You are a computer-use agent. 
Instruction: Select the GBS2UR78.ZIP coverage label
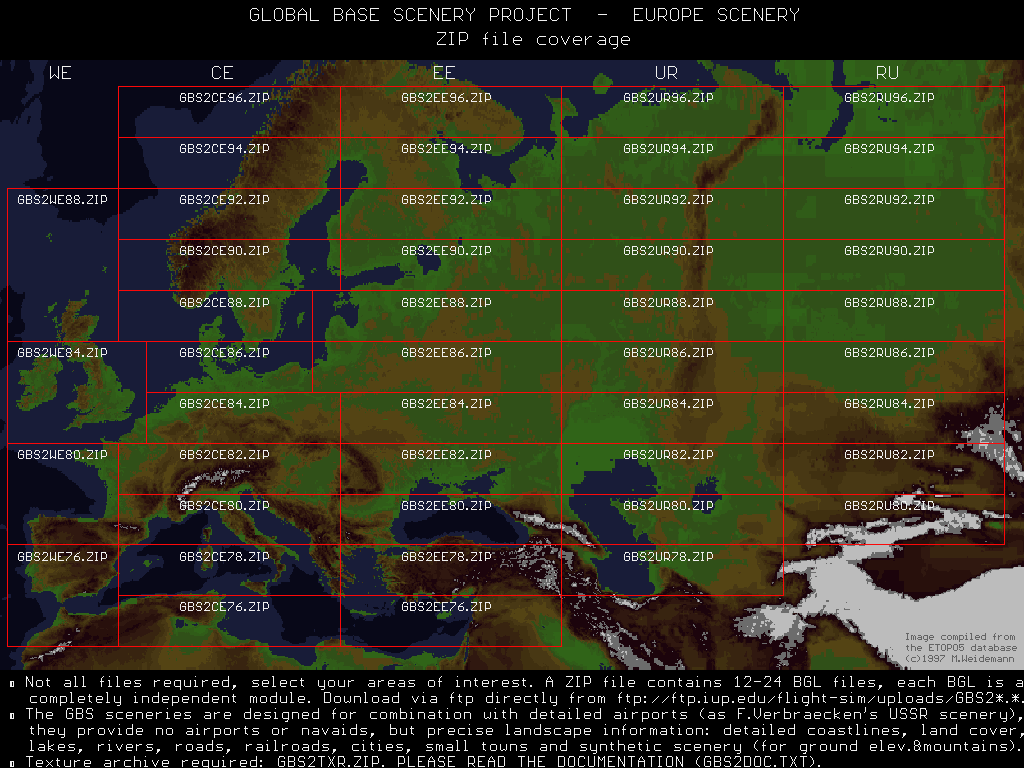point(668,557)
